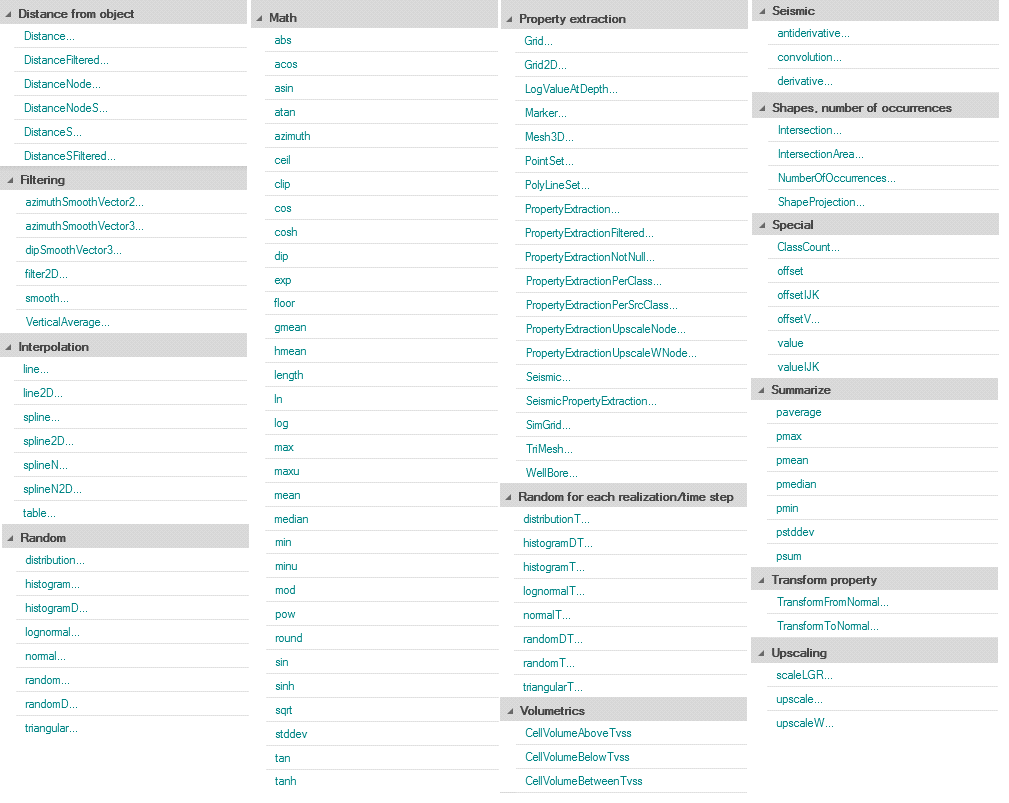Select the histogramDT... realization function
Image resolution: width=1009 pixels, height=803 pixels.
(x=558, y=543)
